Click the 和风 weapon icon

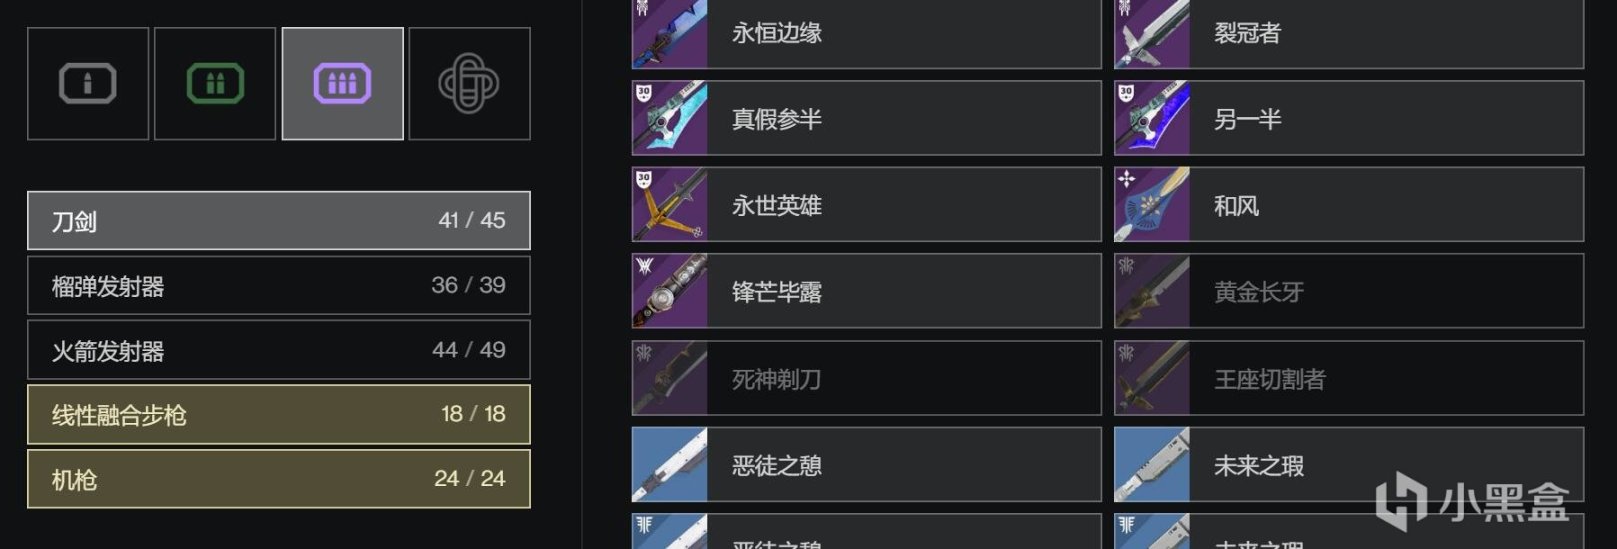pyautogui.click(x=1152, y=205)
